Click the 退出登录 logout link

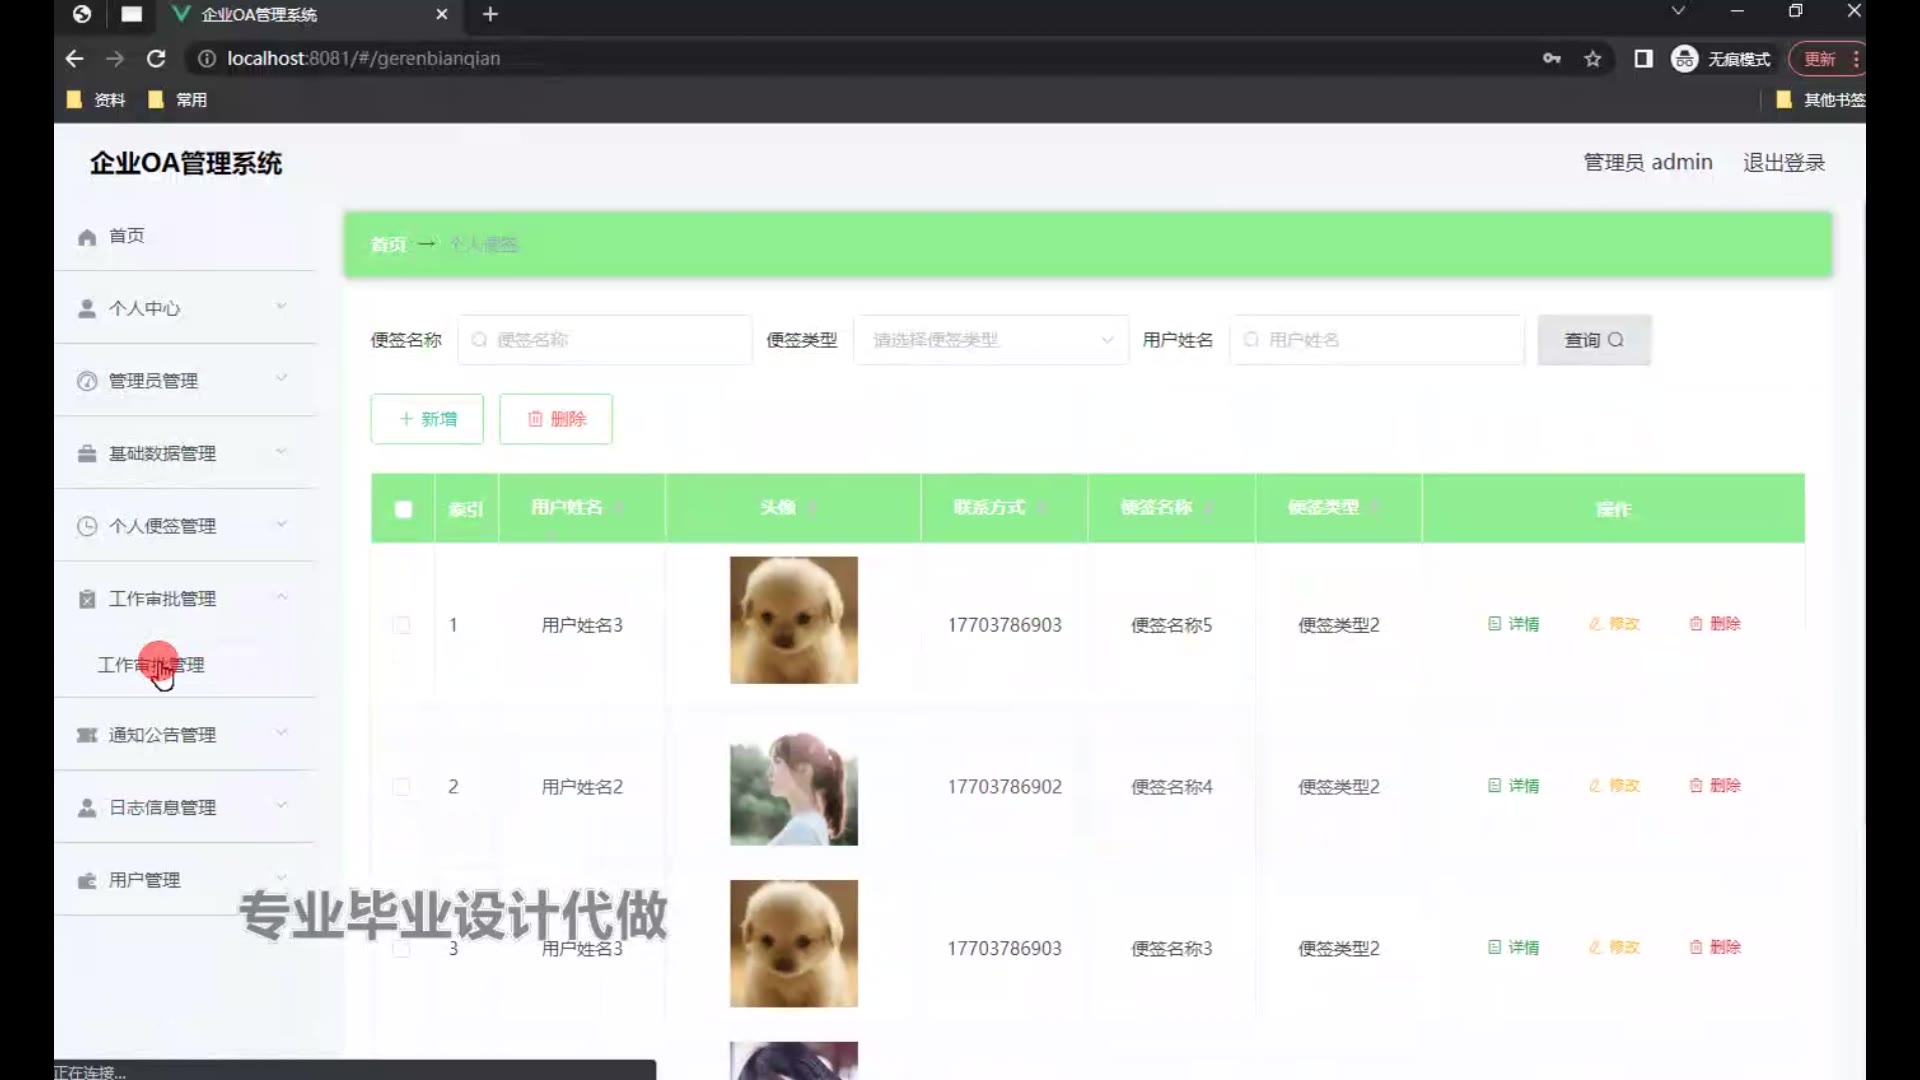point(1783,163)
